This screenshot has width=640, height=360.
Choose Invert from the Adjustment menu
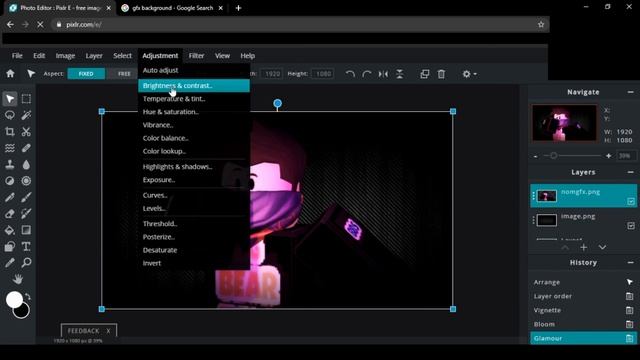click(x=194, y=263)
